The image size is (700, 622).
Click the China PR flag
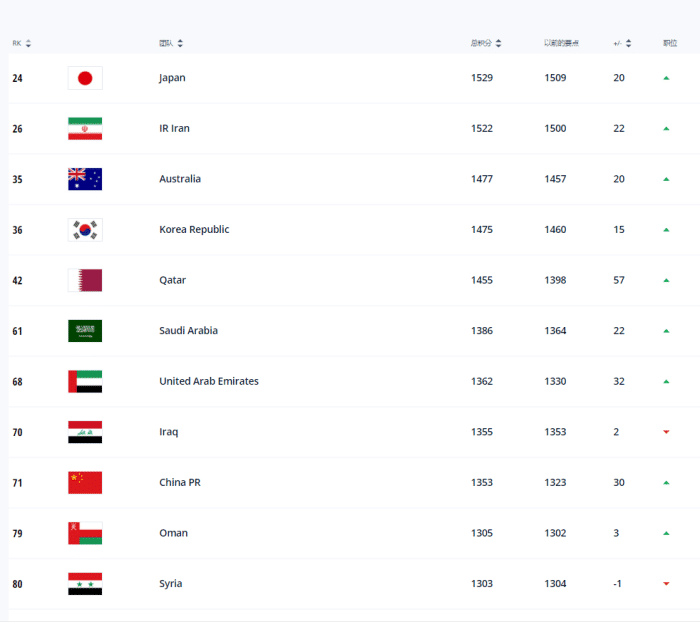[85, 483]
